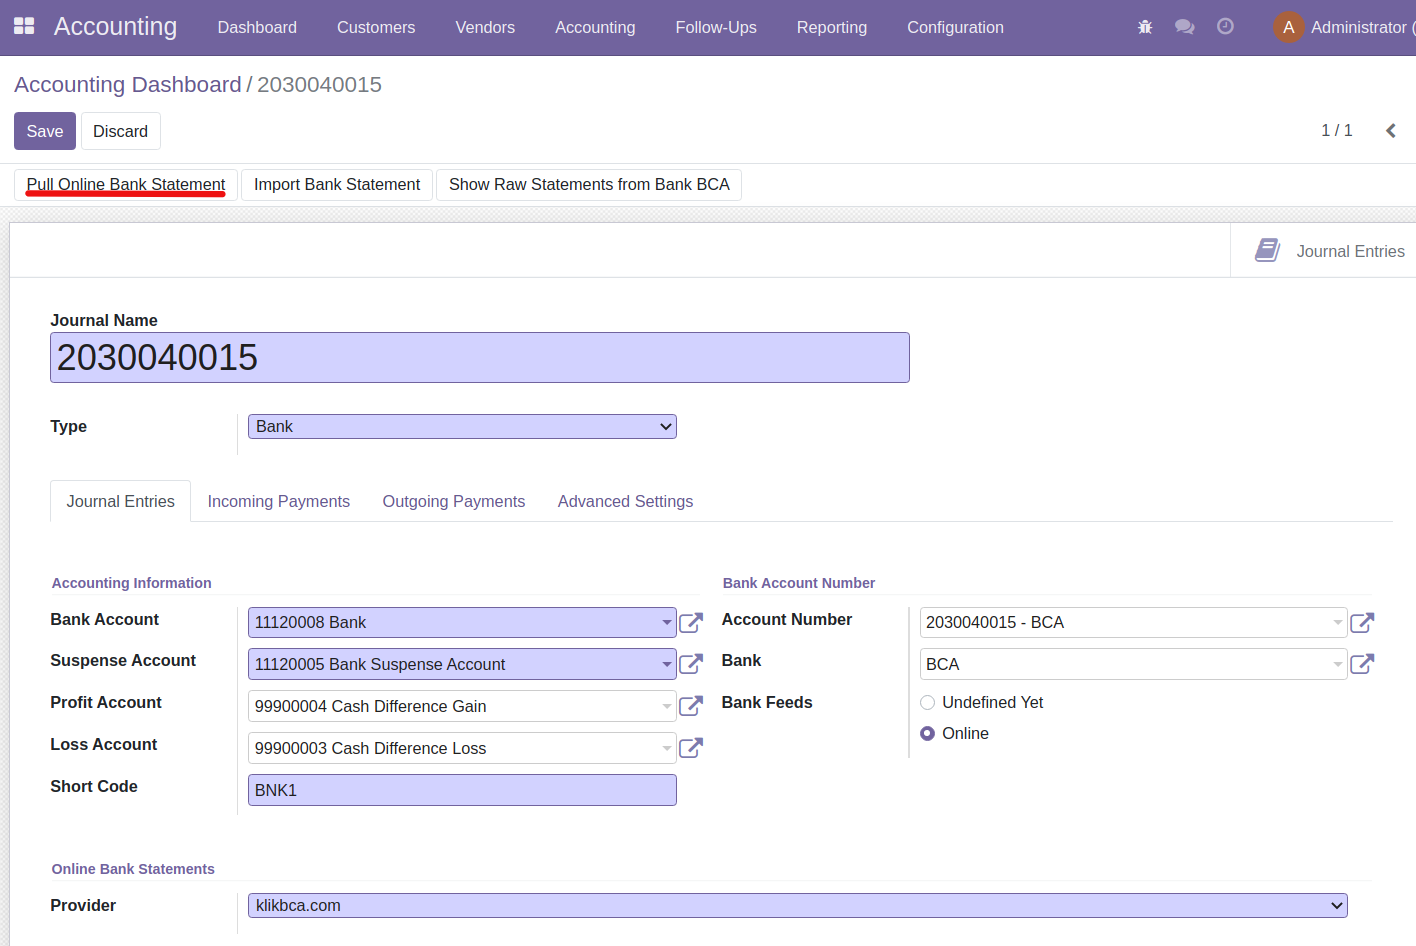The image size is (1416, 946).
Task: Open the Reporting menu
Action: [832, 27]
